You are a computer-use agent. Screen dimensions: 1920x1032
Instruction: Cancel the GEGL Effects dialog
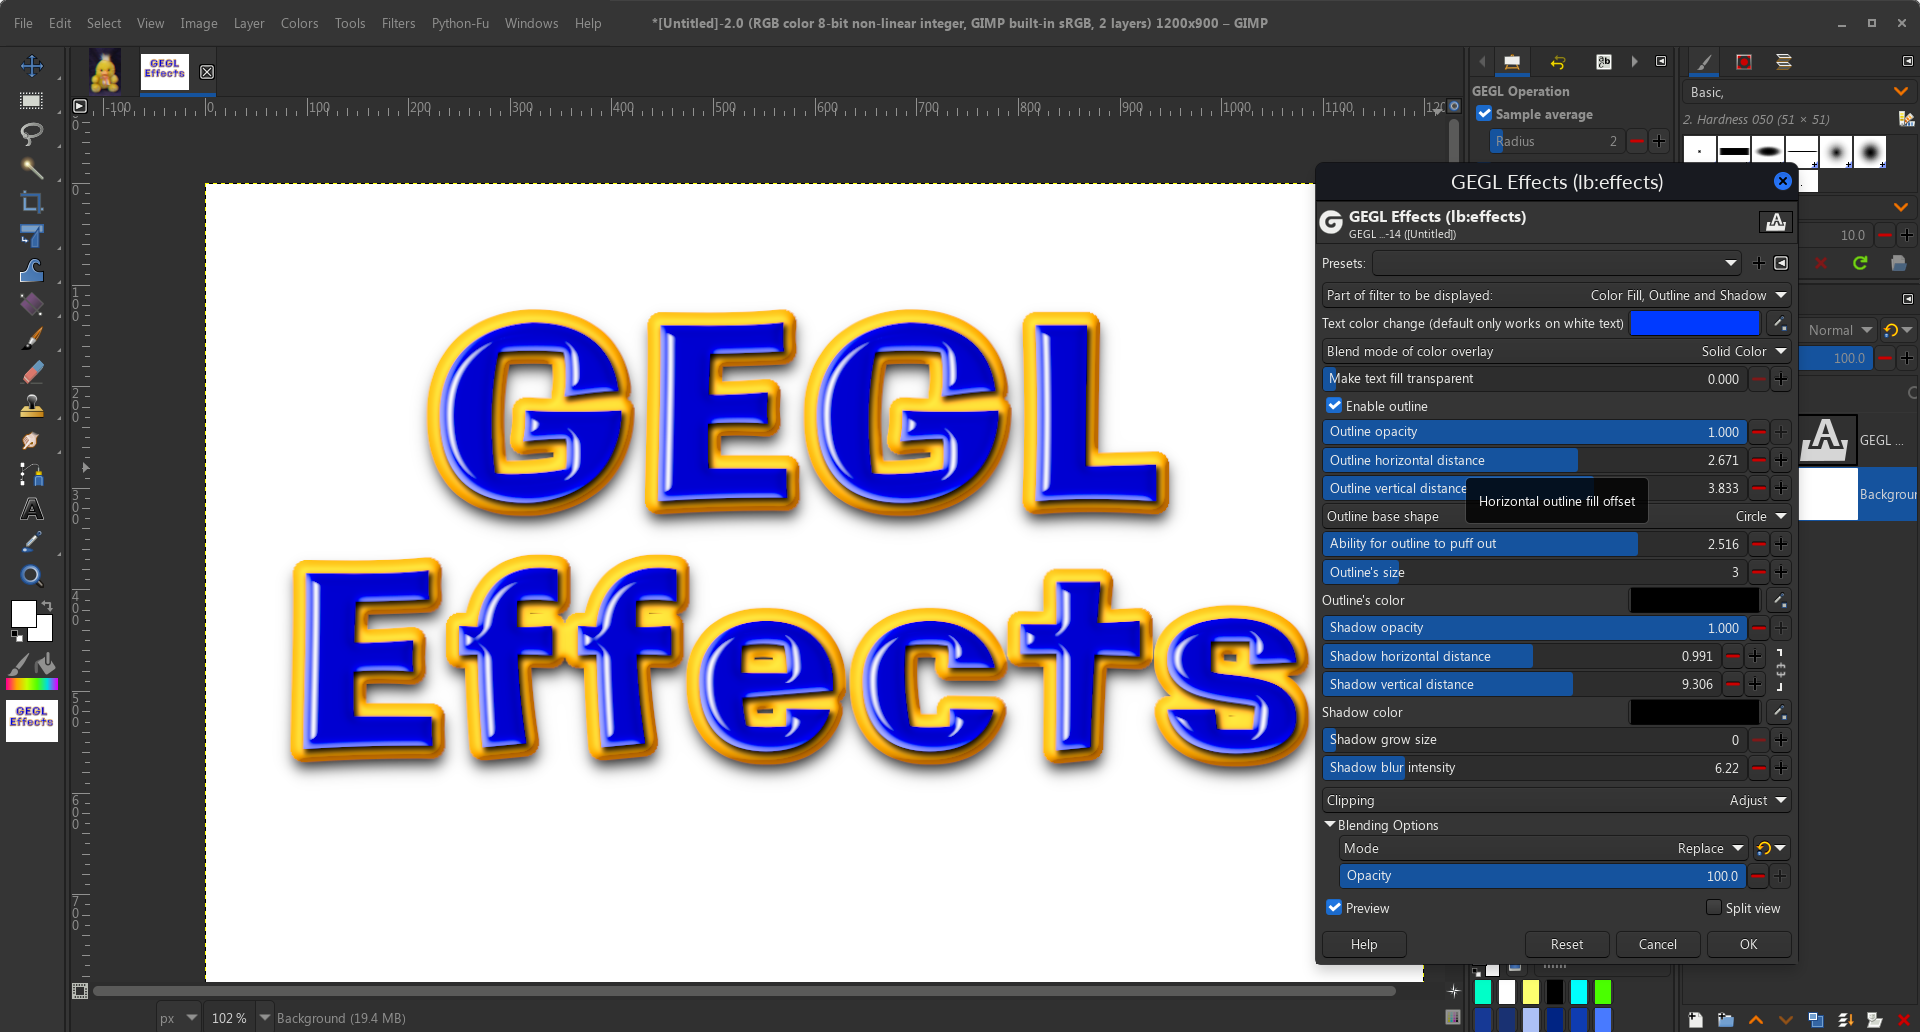click(1658, 944)
